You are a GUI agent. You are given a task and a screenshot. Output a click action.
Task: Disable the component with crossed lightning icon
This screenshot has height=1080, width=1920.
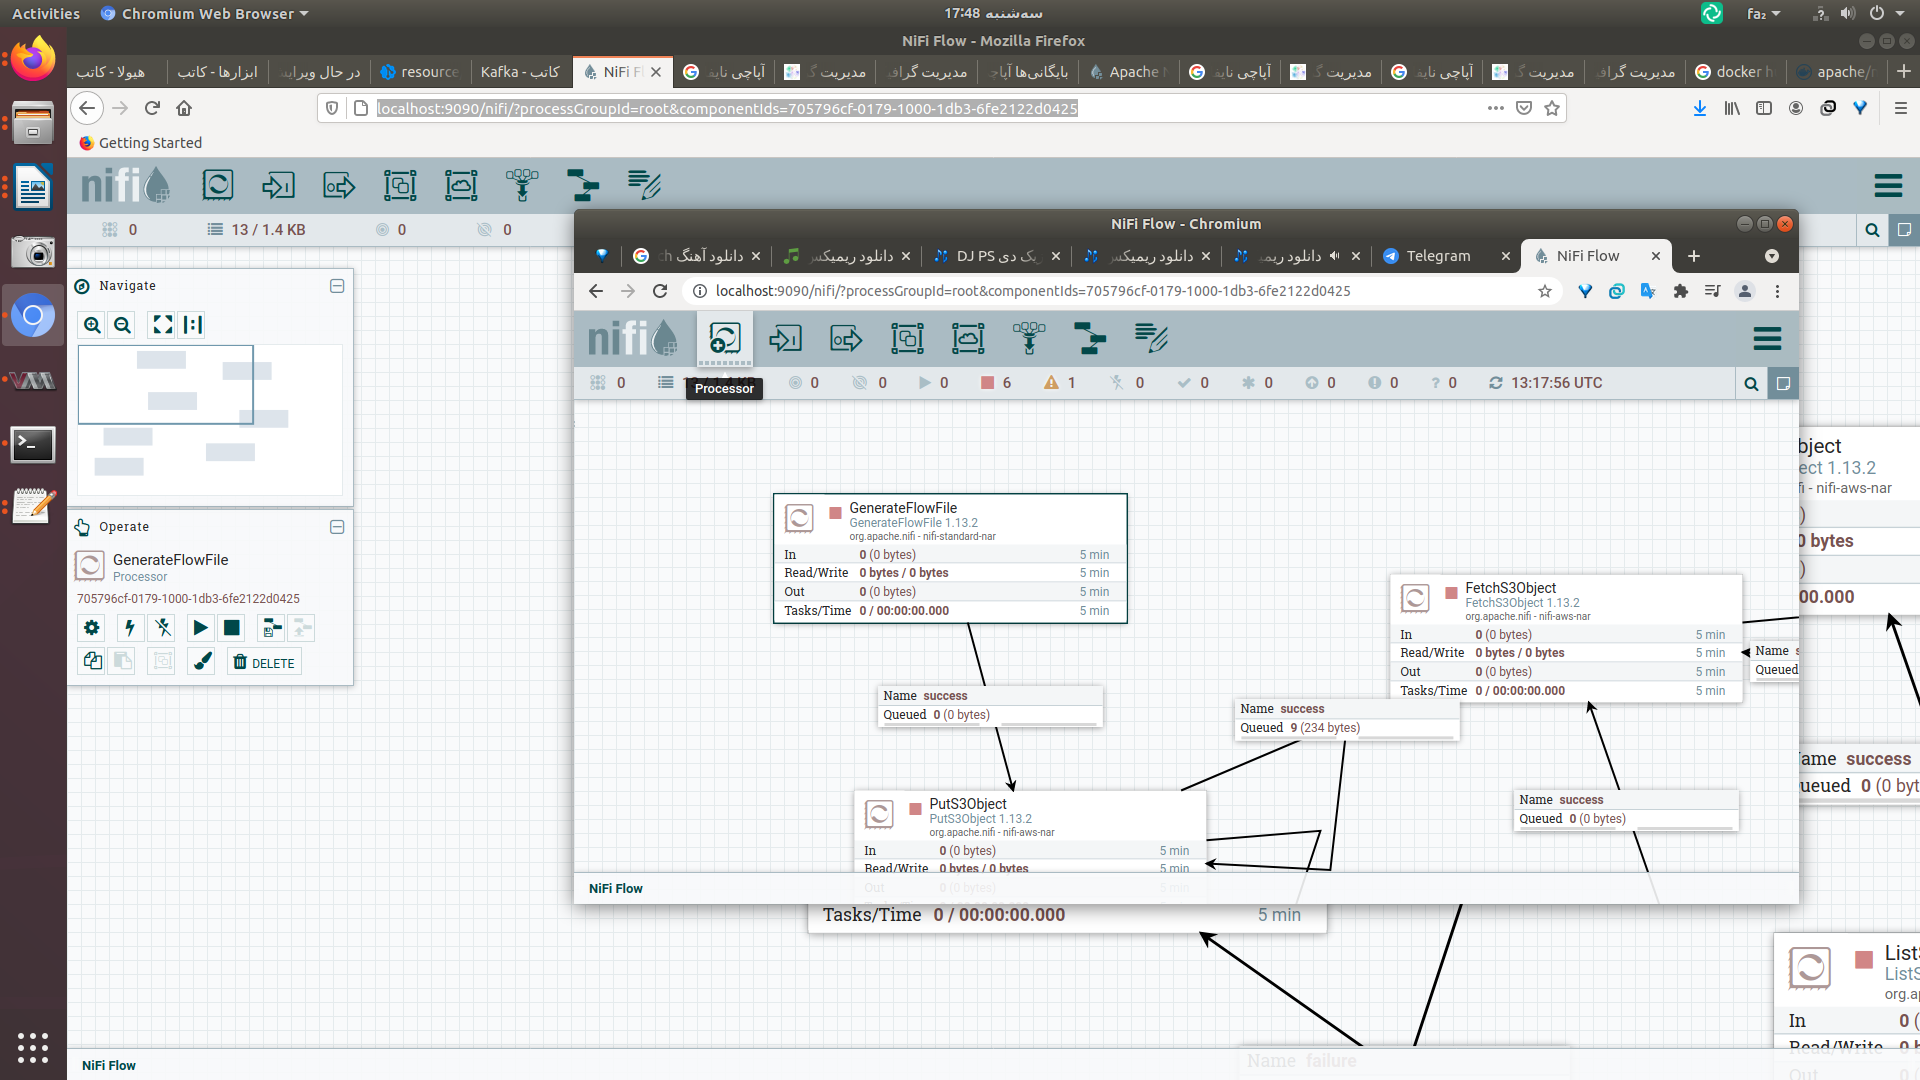(x=163, y=628)
